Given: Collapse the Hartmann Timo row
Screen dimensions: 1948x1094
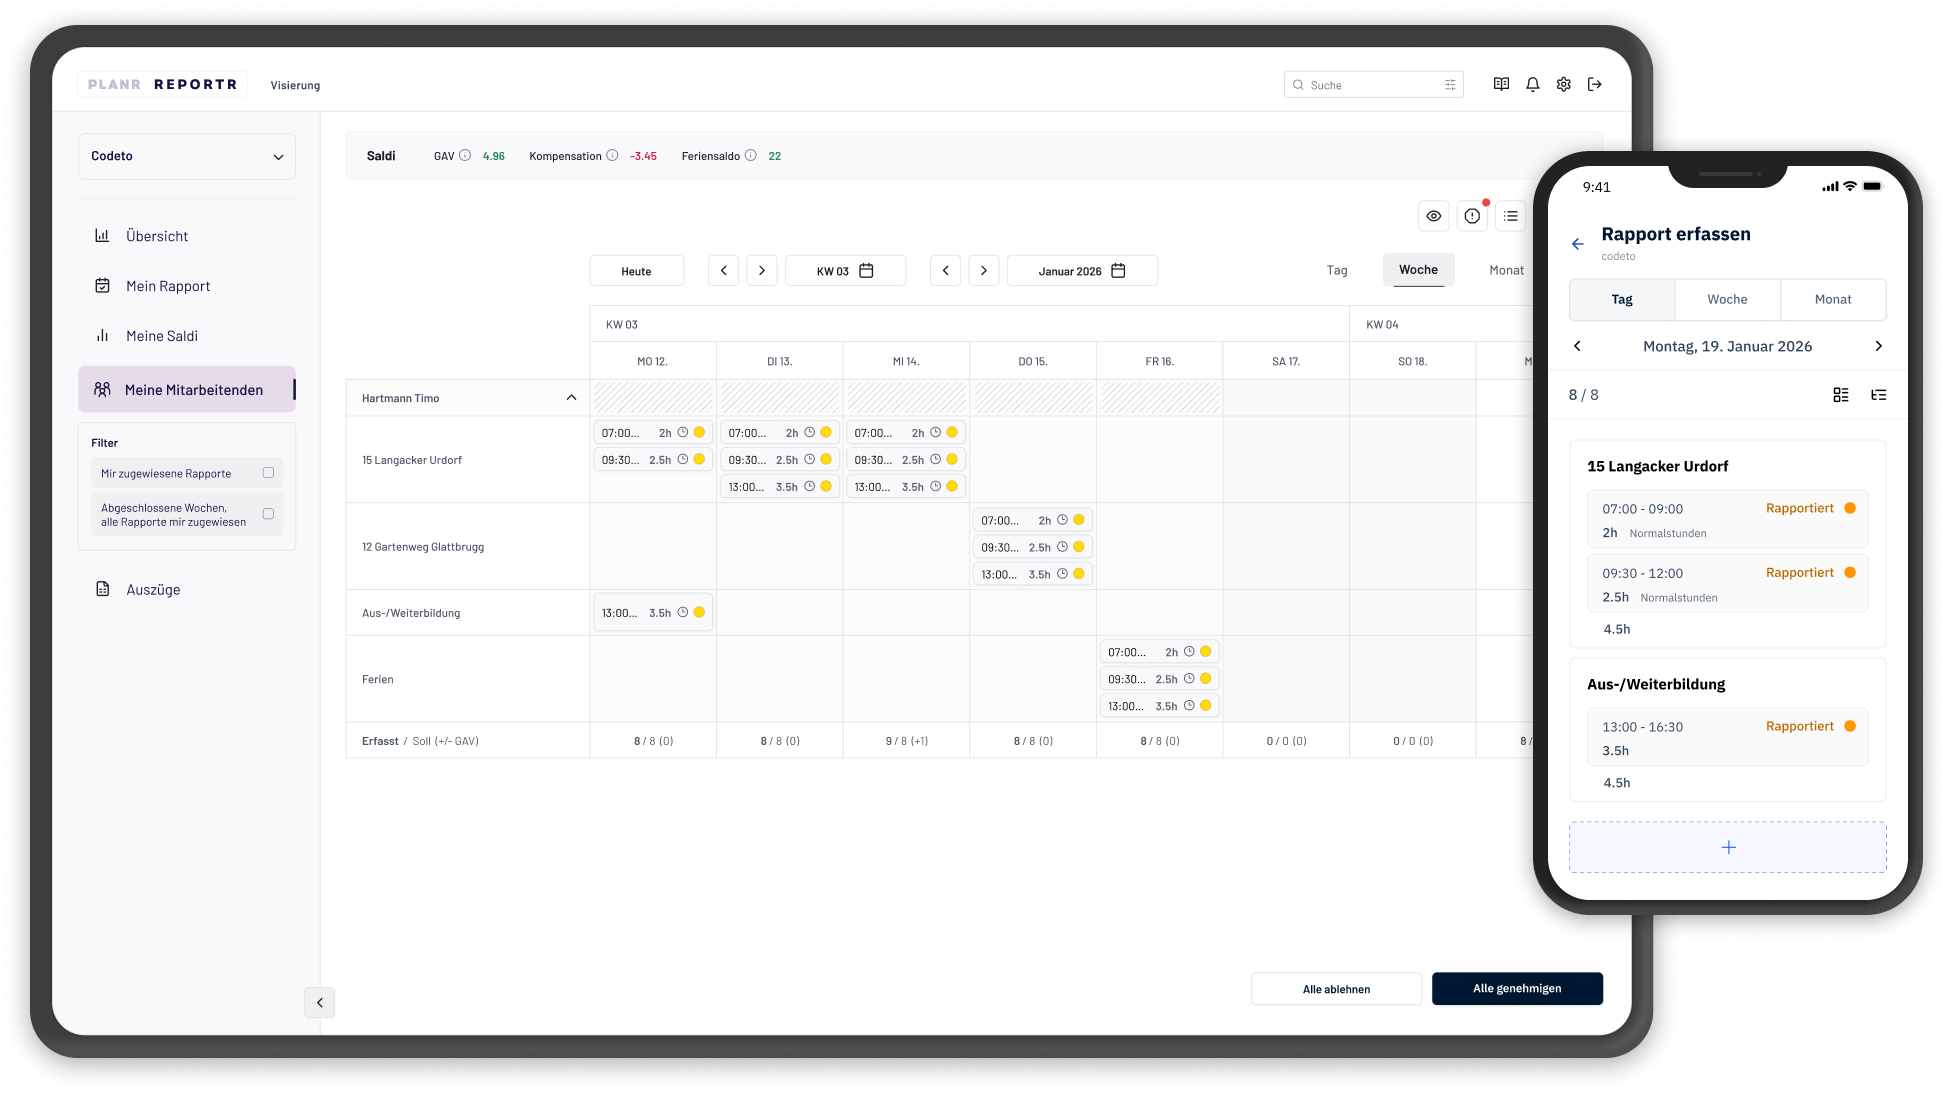Looking at the screenshot, I should (x=571, y=398).
